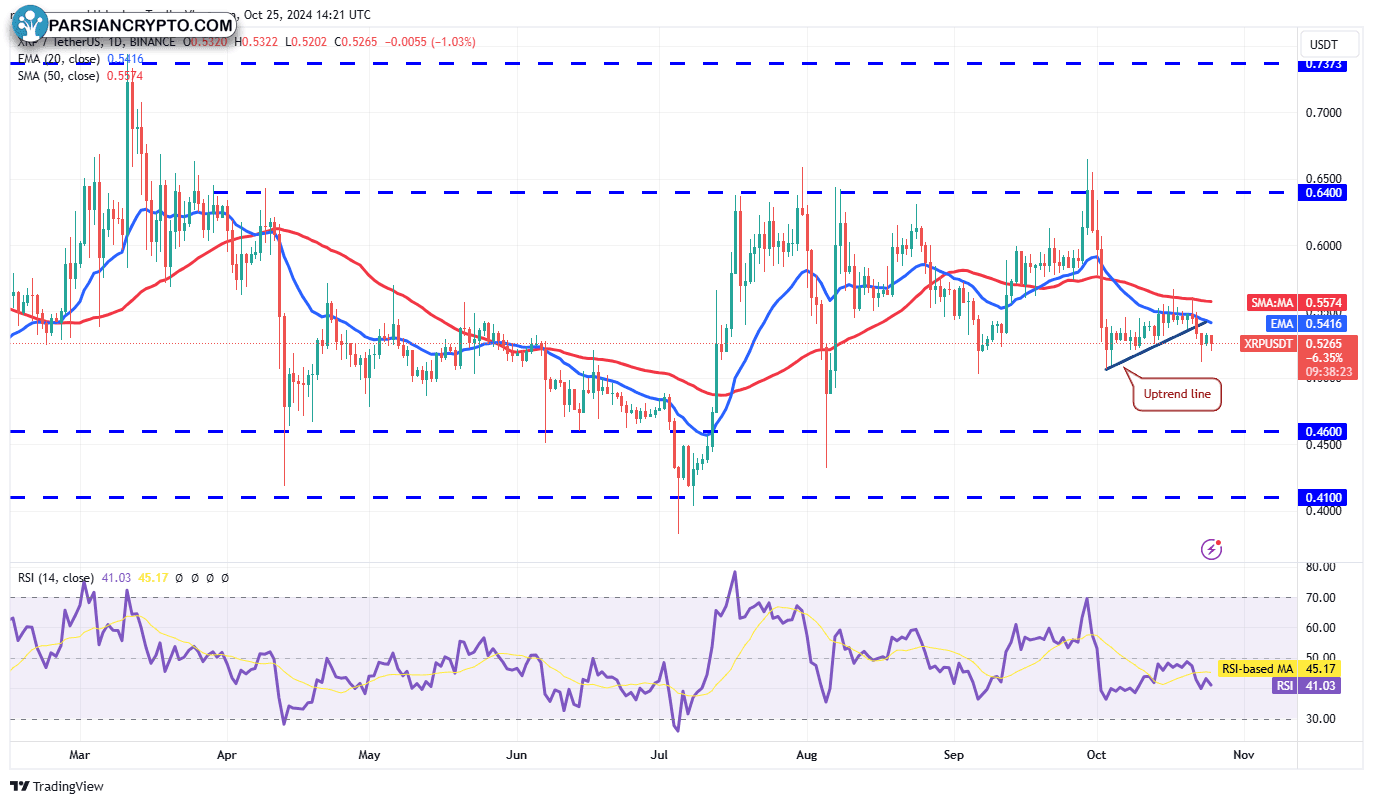Click the 80.00 RSI axis value
Image resolution: width=1373 pixels, height=804 pixels.
tap(1320, 567)
